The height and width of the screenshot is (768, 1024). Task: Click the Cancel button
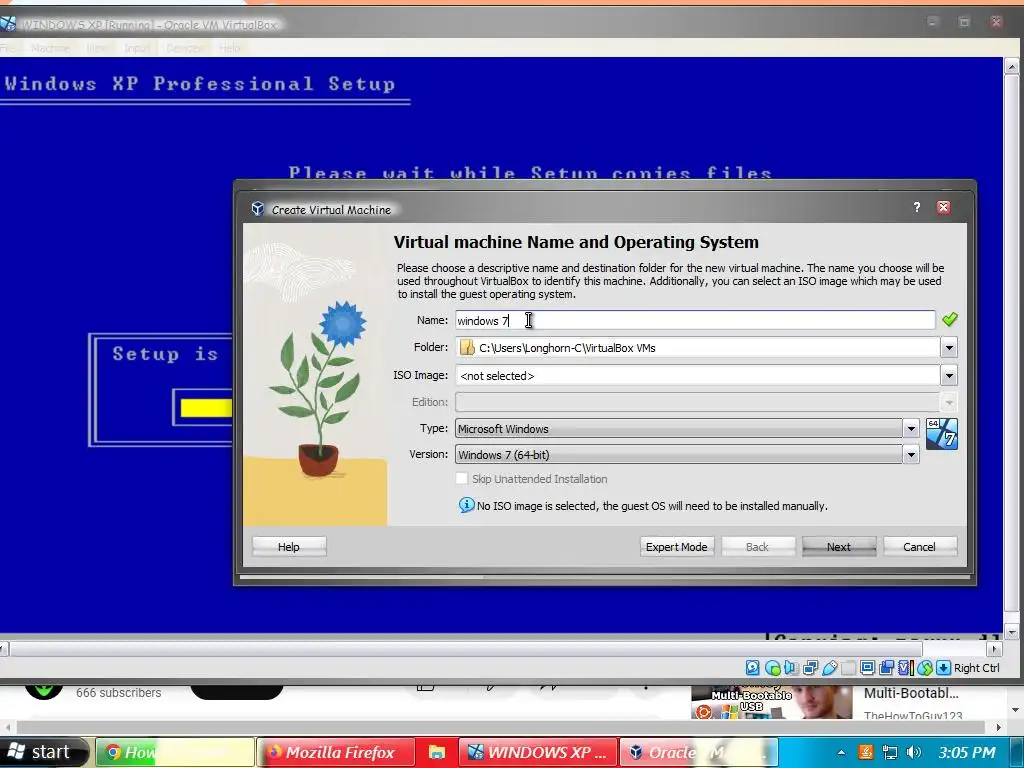tap(920, 547)
